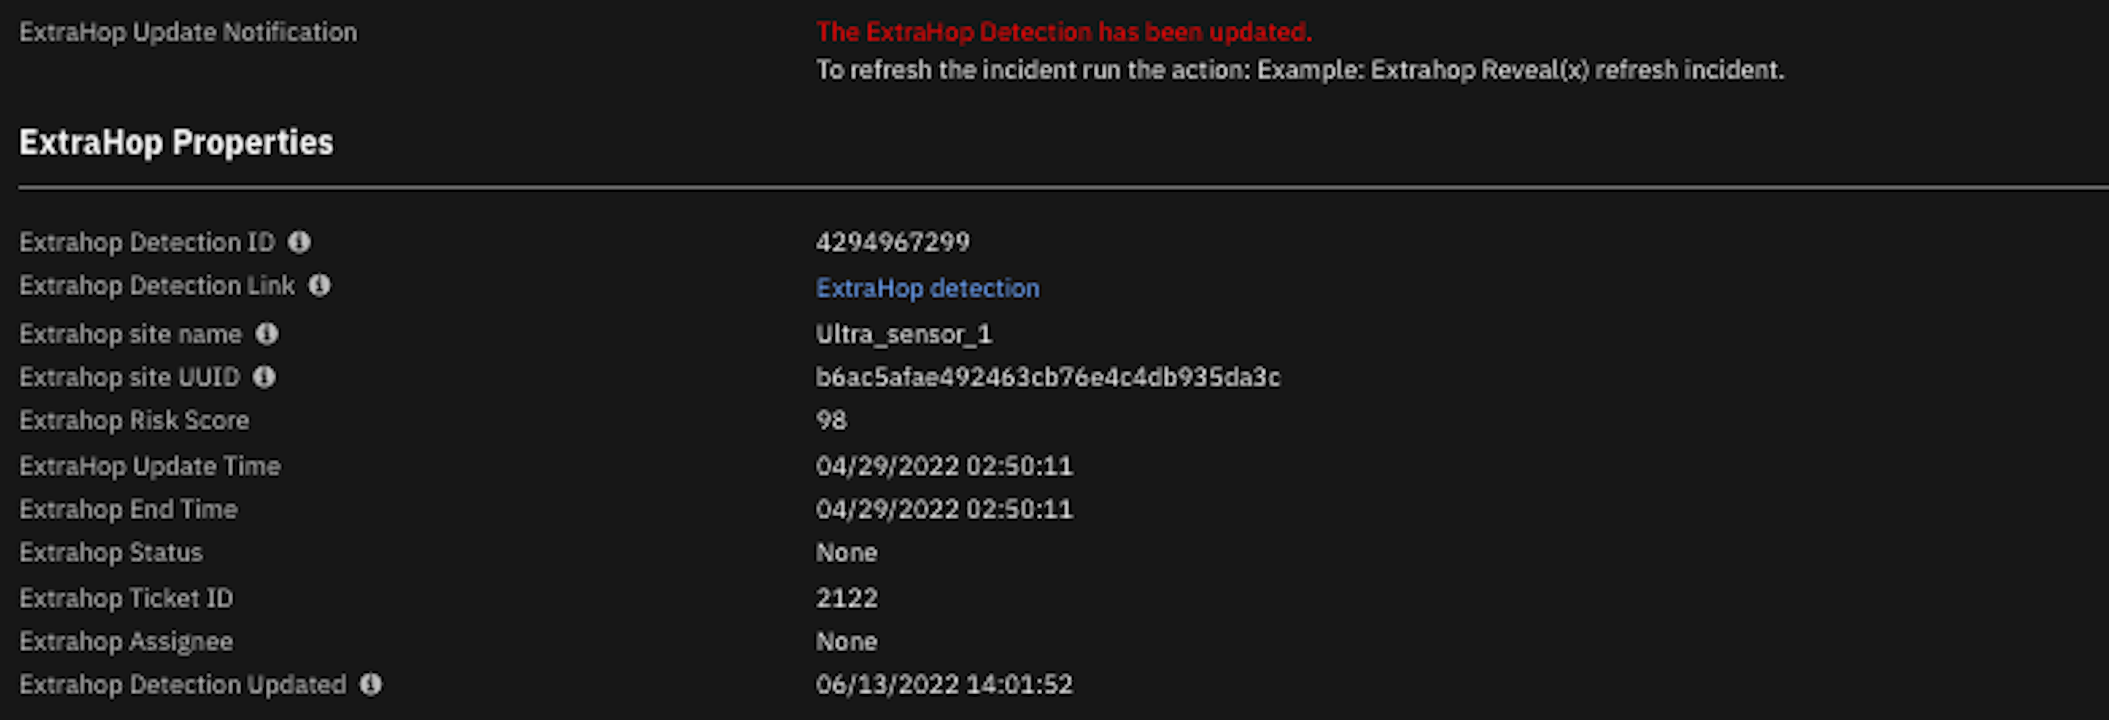Viewport: 2109px width, 720px height.
Task: Click the ExtraHop Update Time value
Action: 944,466
